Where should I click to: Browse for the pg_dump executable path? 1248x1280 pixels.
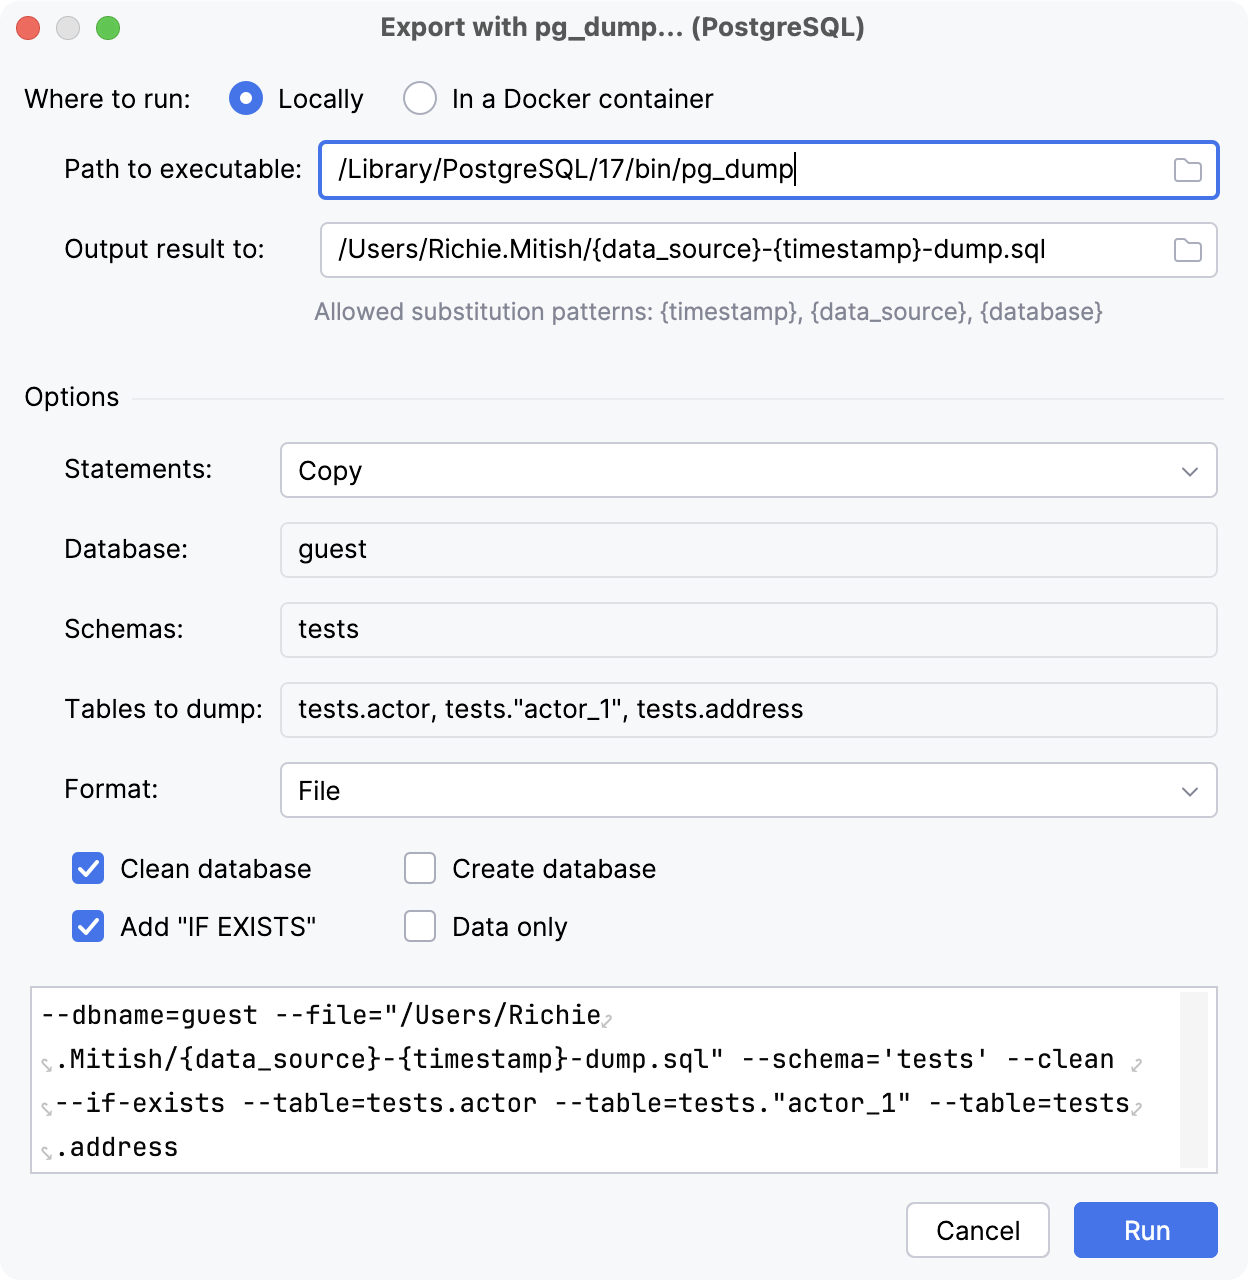1189,170
